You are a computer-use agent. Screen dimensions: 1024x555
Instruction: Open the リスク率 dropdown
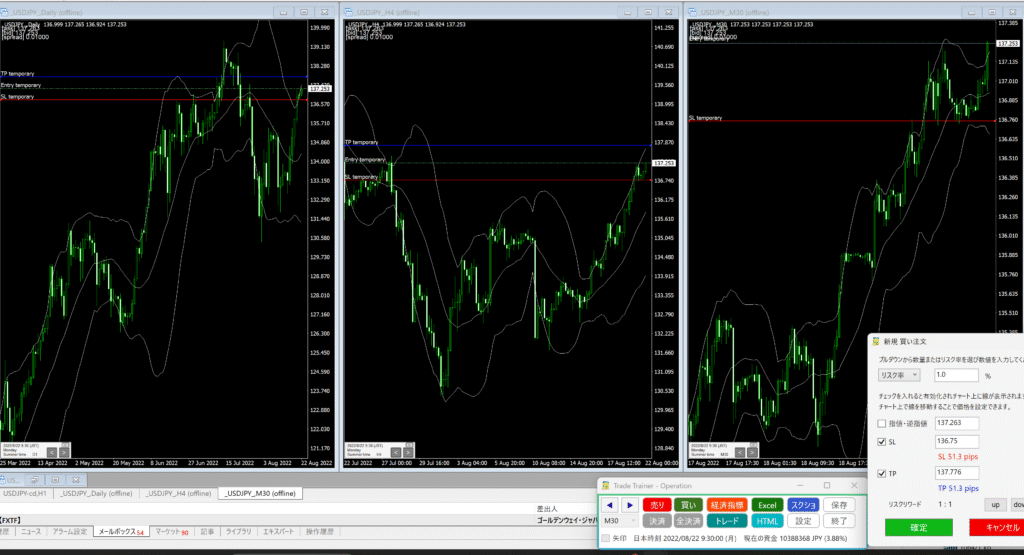[899, 375]
